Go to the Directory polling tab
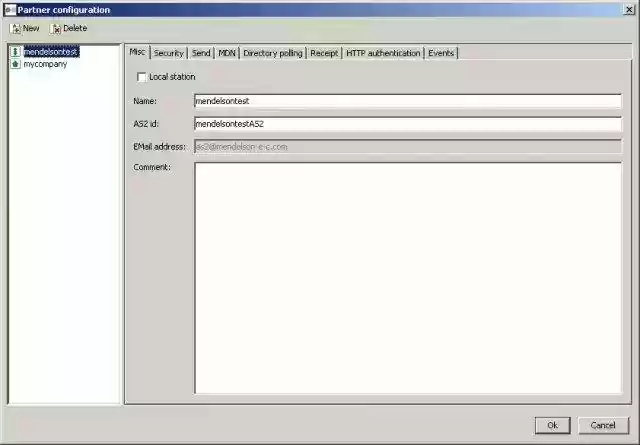 [x=273, y=53]
